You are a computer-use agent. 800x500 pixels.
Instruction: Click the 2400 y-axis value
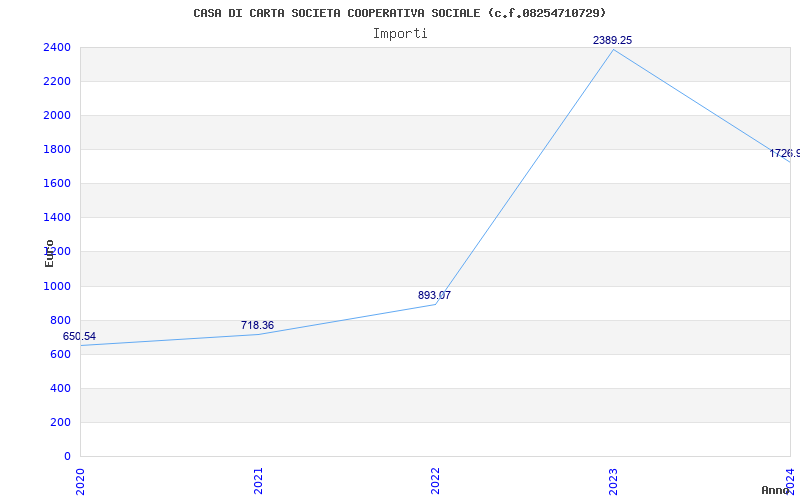pyautogui.click(x=57, y=47)
